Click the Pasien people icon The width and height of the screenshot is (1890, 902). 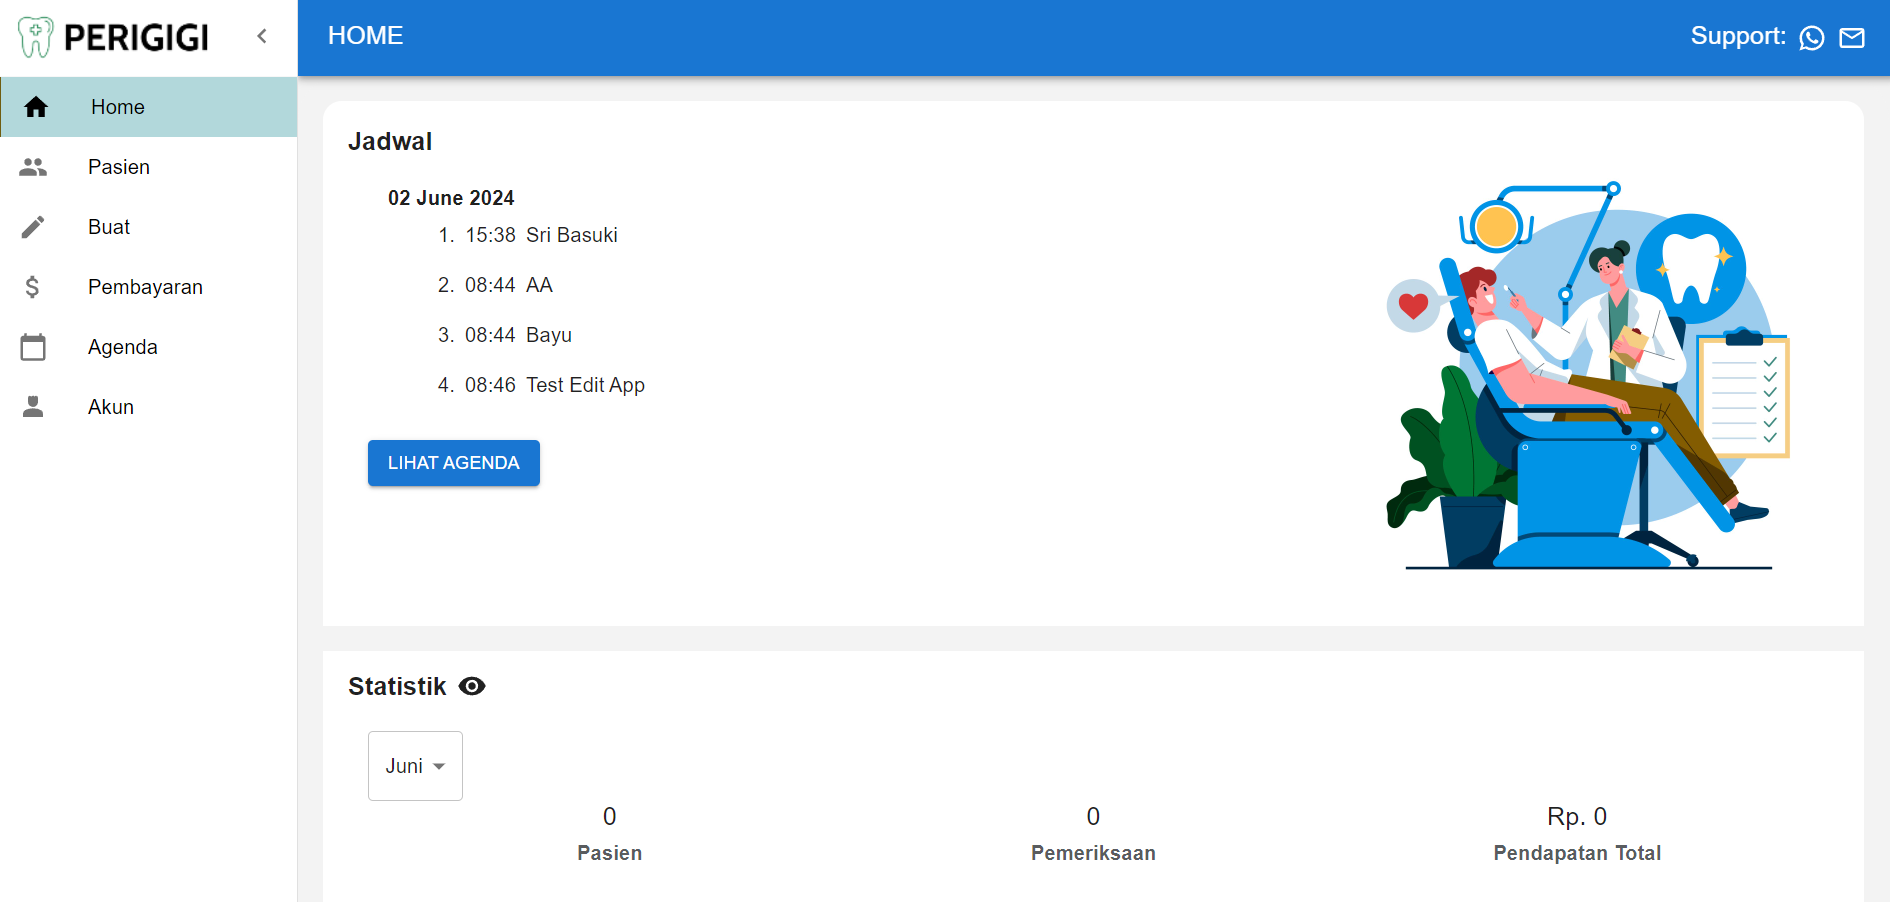pyautogui.click(x=33, y=167)
